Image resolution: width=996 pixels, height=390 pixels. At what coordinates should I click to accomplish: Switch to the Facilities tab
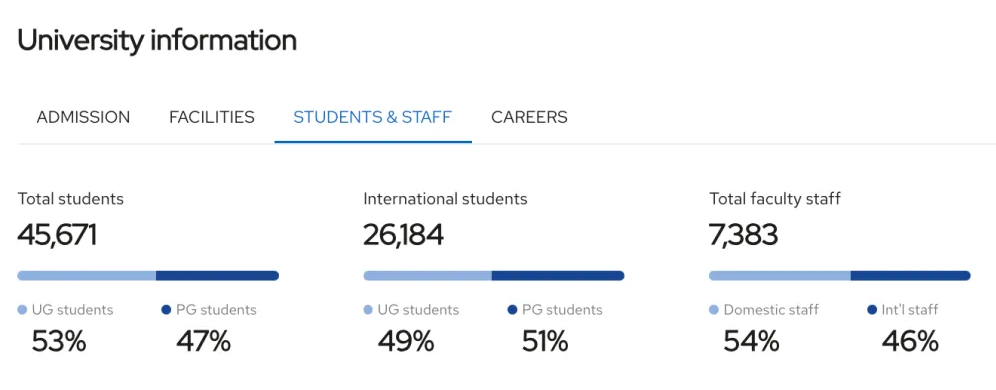(x=212, y=118)
